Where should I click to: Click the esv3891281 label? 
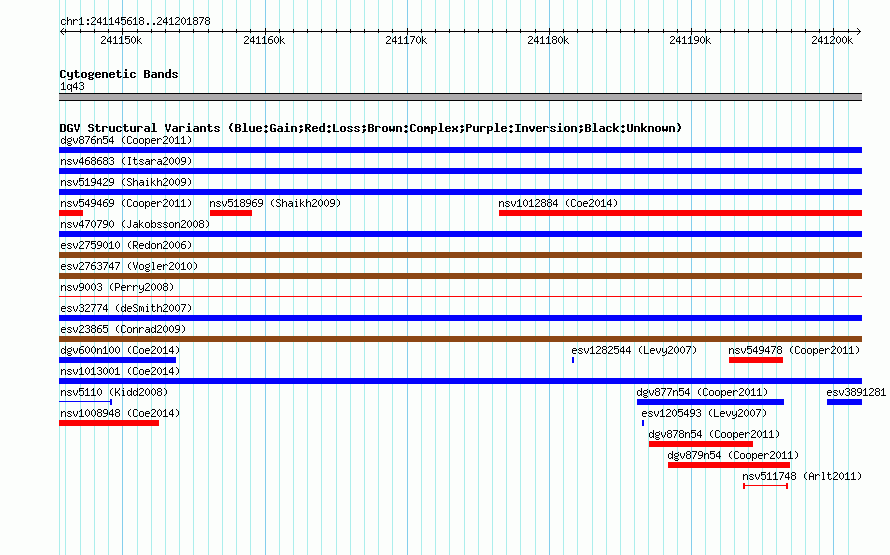point(856,392)
